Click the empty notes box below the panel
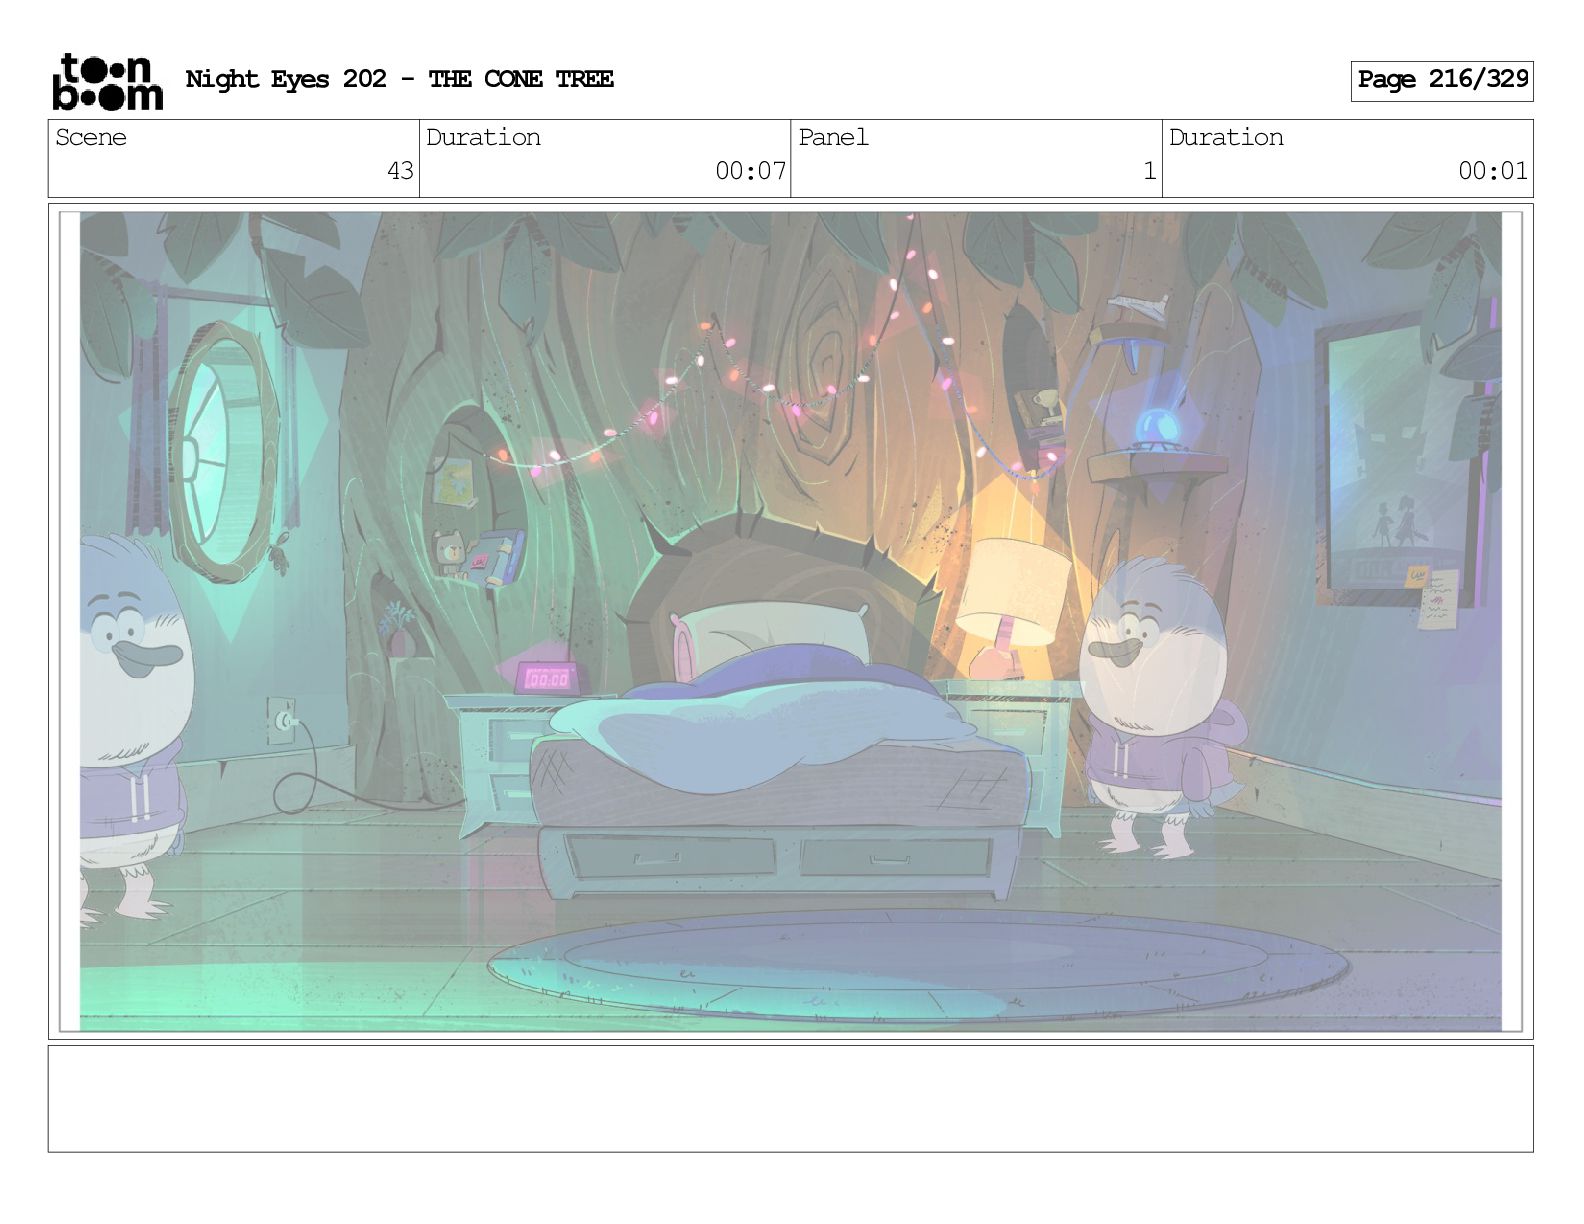 [790, 1099]
